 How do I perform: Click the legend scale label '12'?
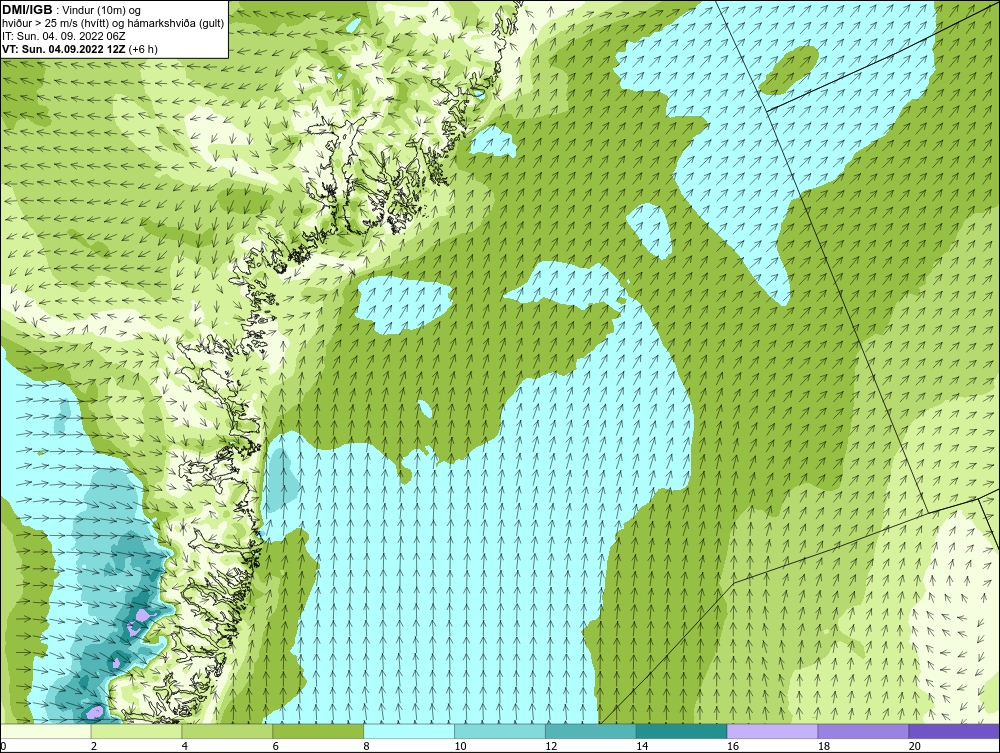click(x=551, y=746)
